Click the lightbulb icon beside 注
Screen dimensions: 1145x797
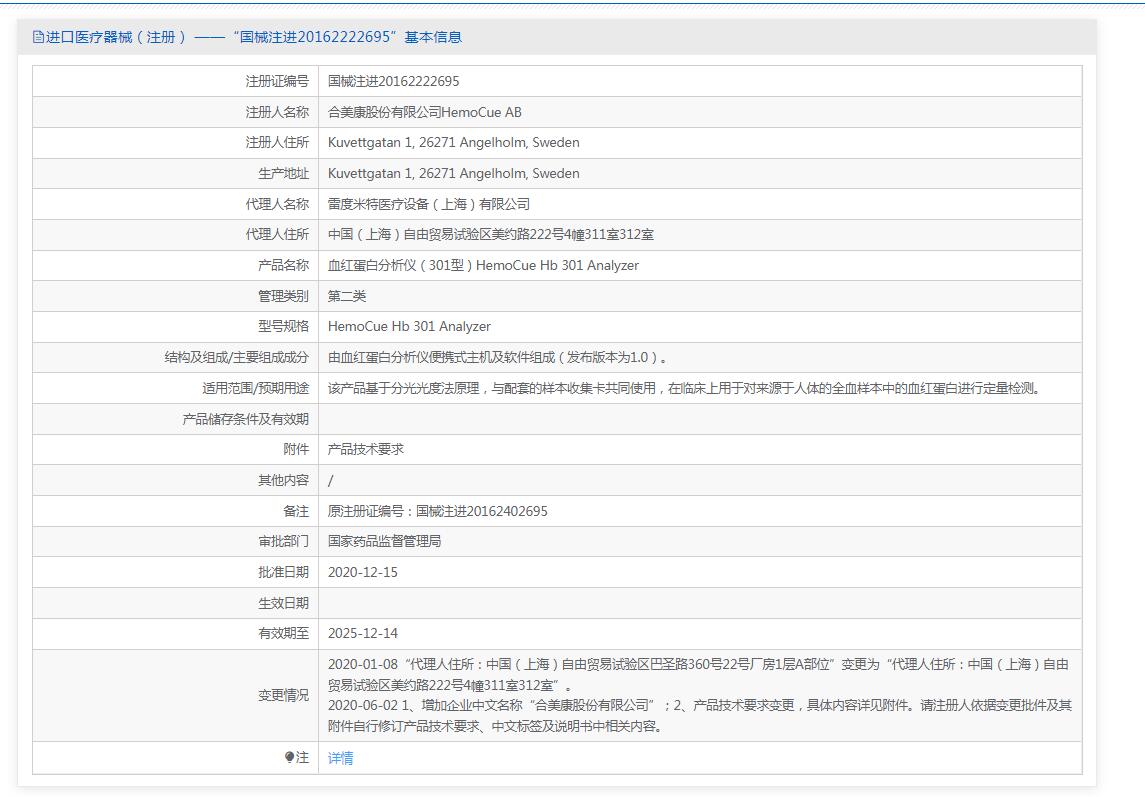tap(290, 758)
